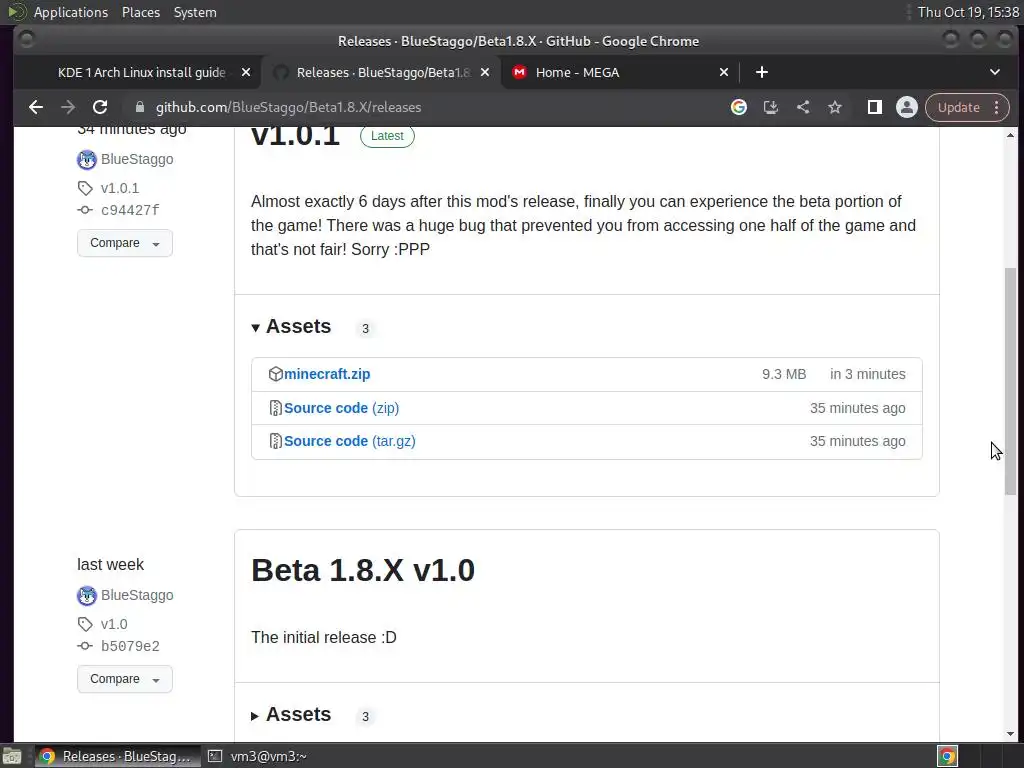Download Source code (tar.gz)
This screenshot has width=1024, height=768.
click(349, 441)
